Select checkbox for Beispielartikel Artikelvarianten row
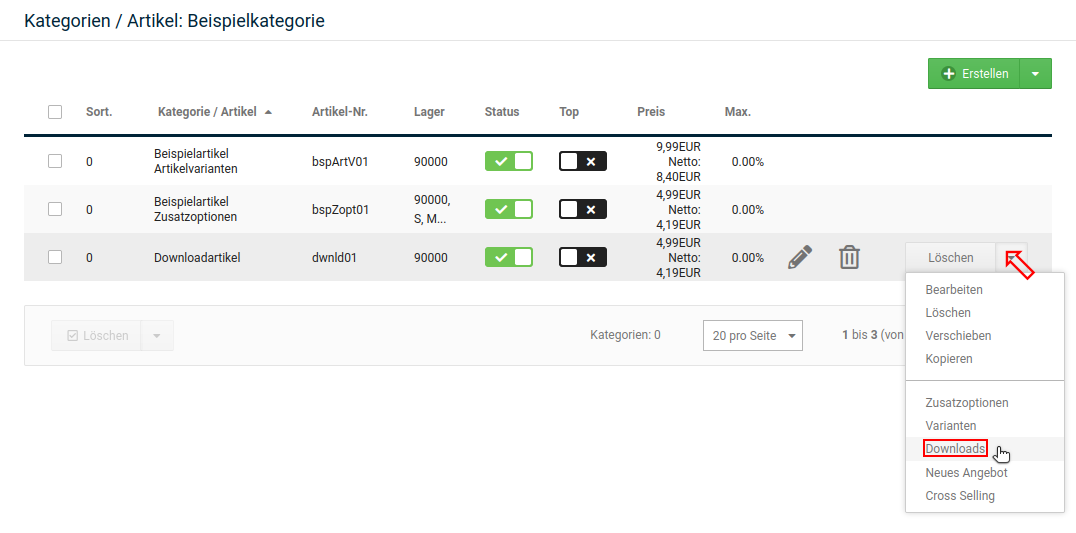The width and height of the screenshot is (1076, 533). (x=55, y=161)
